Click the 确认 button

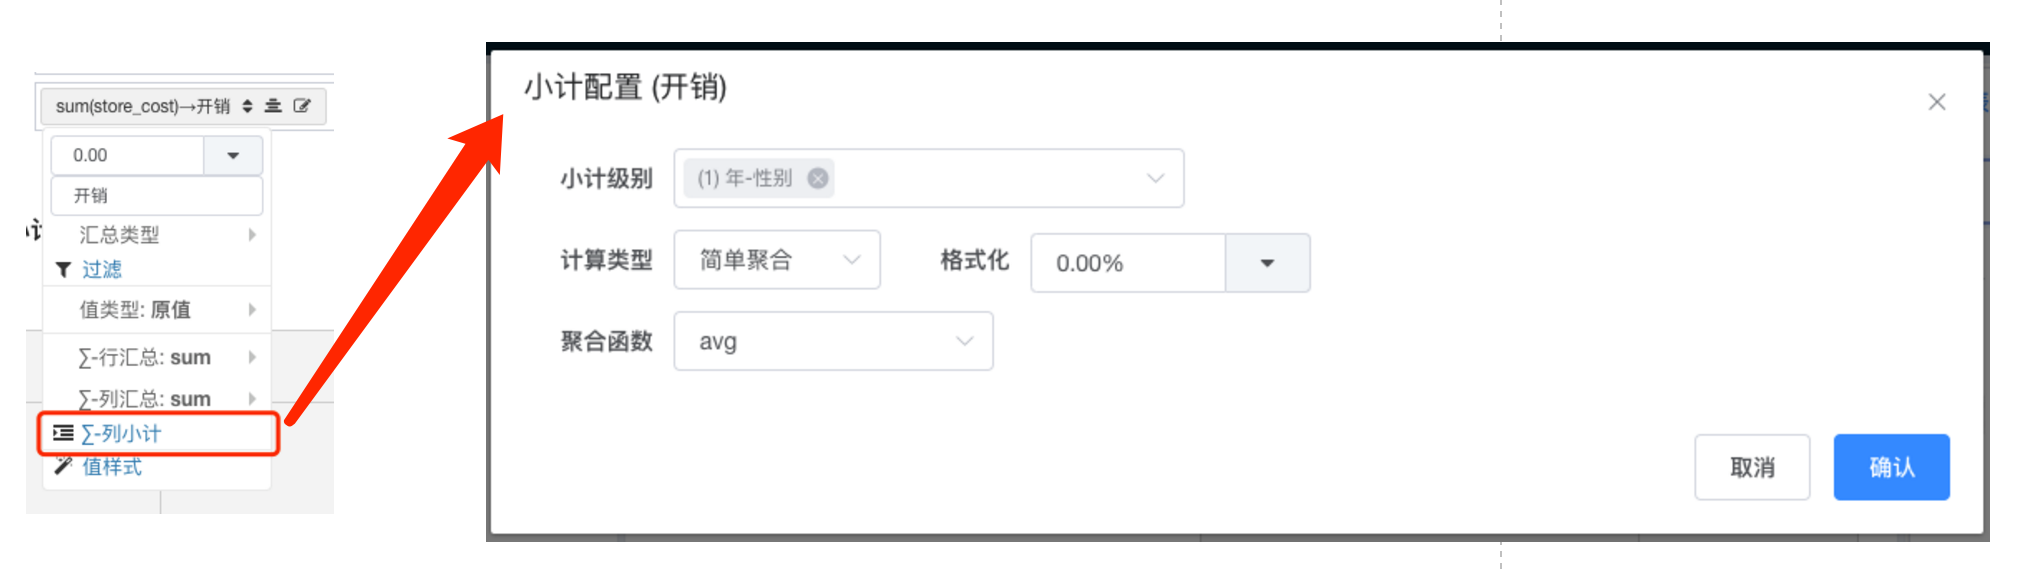click(1891, 467)
